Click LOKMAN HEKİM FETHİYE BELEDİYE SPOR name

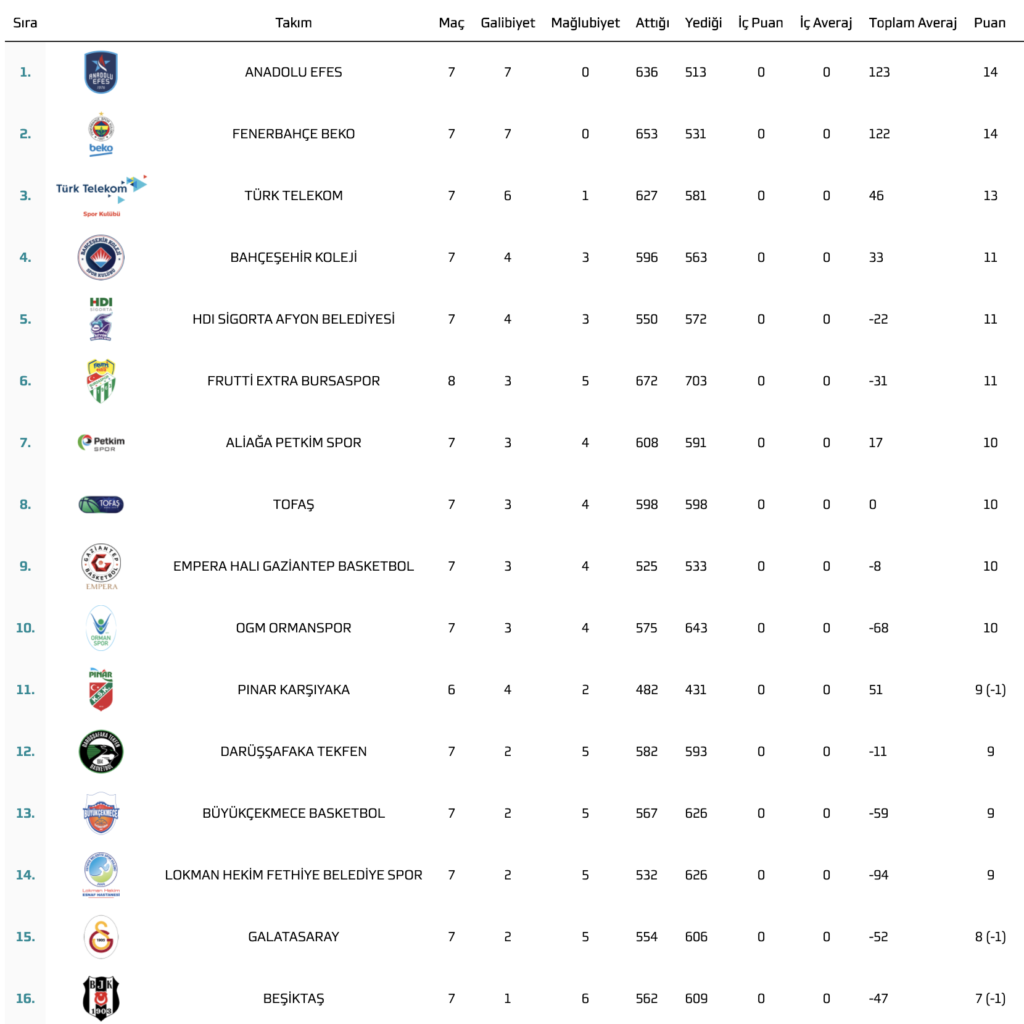pos(293,875)
